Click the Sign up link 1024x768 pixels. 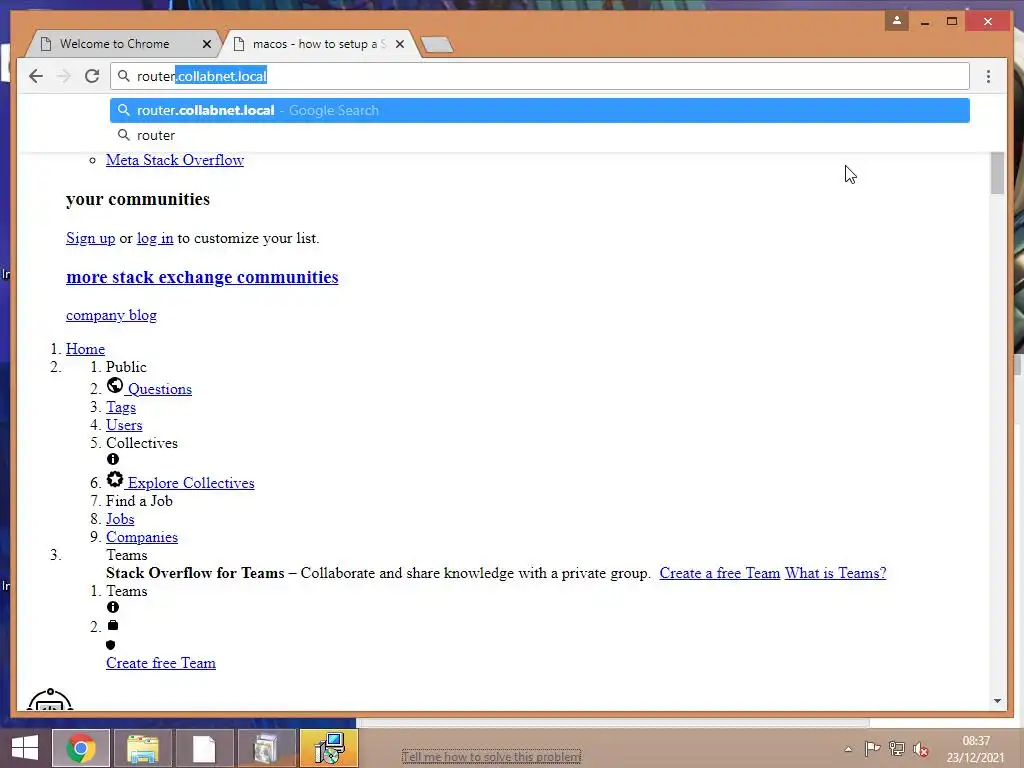pyautogui.click(x=91, y=238)
